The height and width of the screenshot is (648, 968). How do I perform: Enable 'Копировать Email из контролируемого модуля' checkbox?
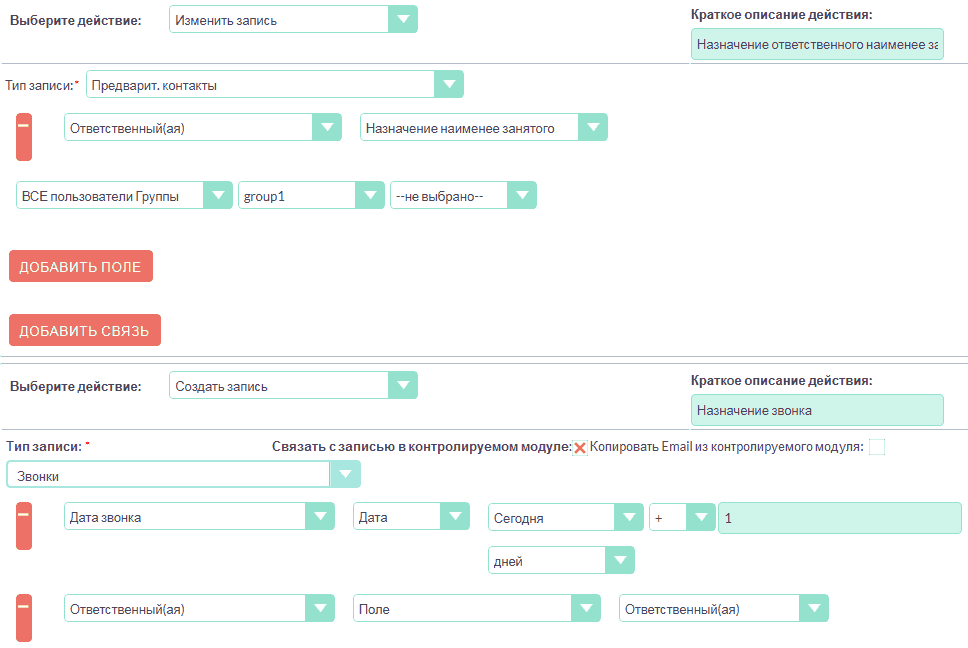pyautogui.click(x=877, y=448)
